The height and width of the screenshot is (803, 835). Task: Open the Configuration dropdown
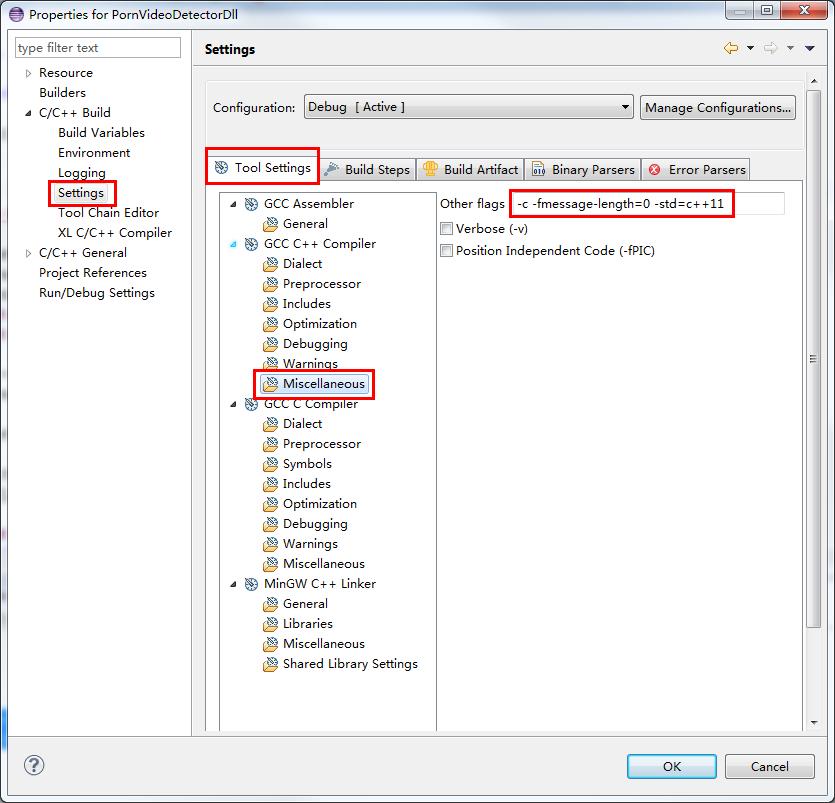[x=469, y=107]
